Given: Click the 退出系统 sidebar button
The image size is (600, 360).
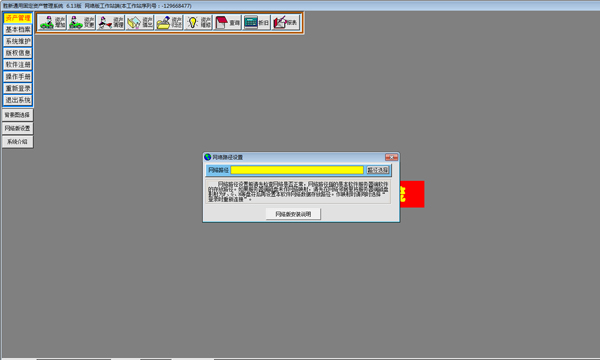Looking at the screenshot, I should click(18, 100).
